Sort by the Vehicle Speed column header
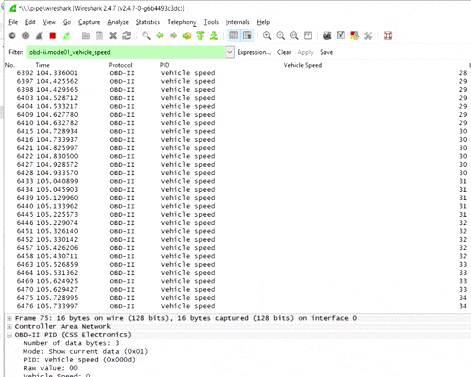The image size is (471, 377). [303, 65]
